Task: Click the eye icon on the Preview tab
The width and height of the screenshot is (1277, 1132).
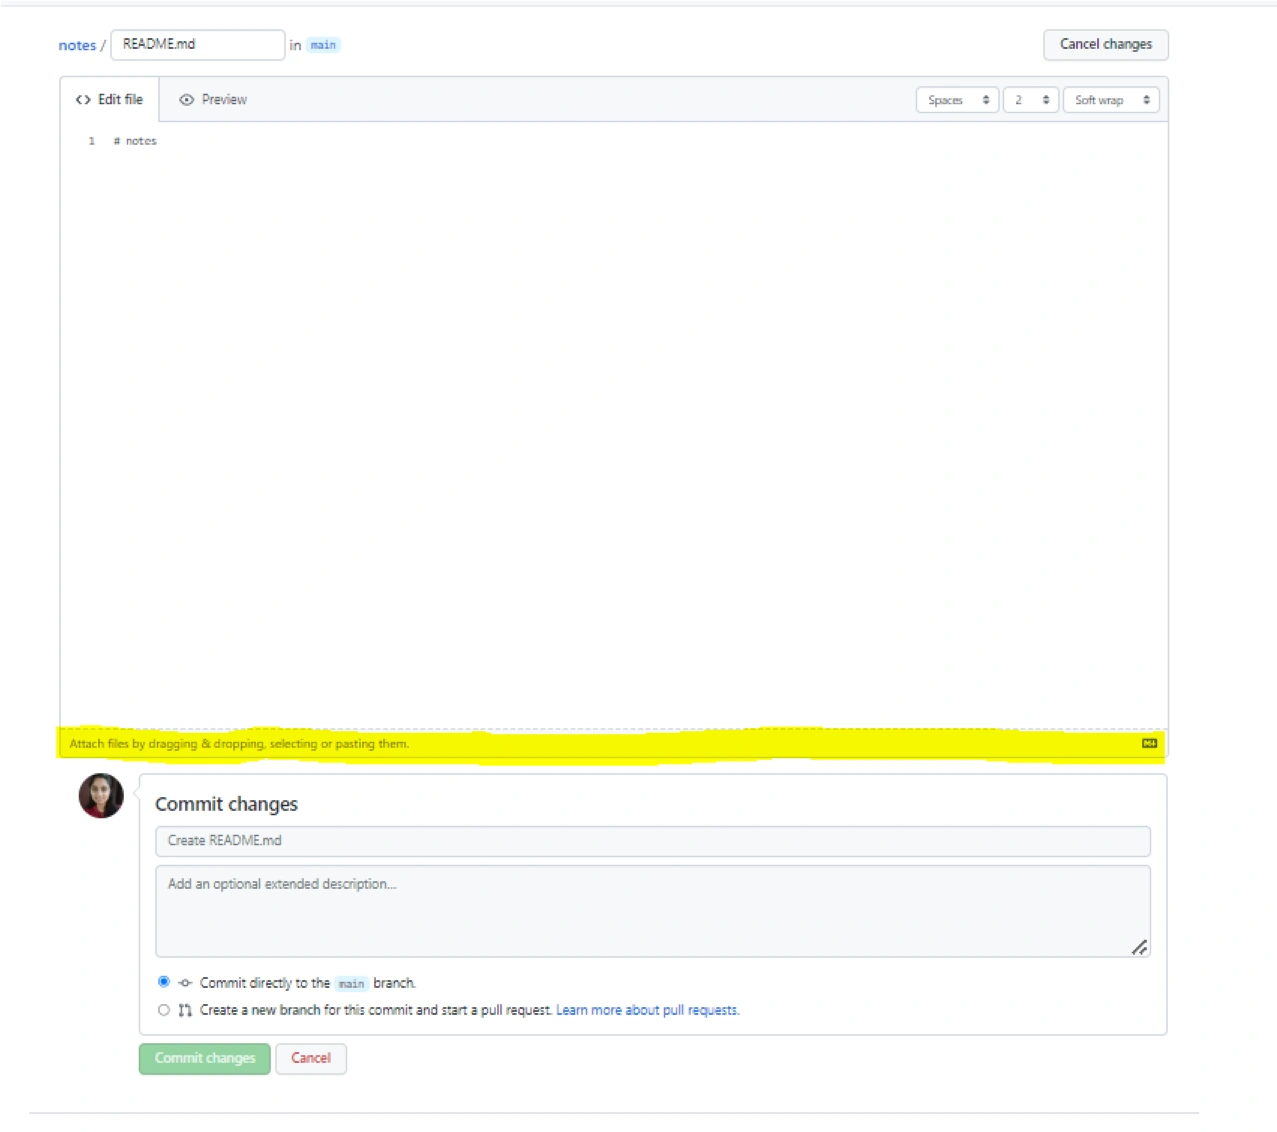Action: click(186, 100)
